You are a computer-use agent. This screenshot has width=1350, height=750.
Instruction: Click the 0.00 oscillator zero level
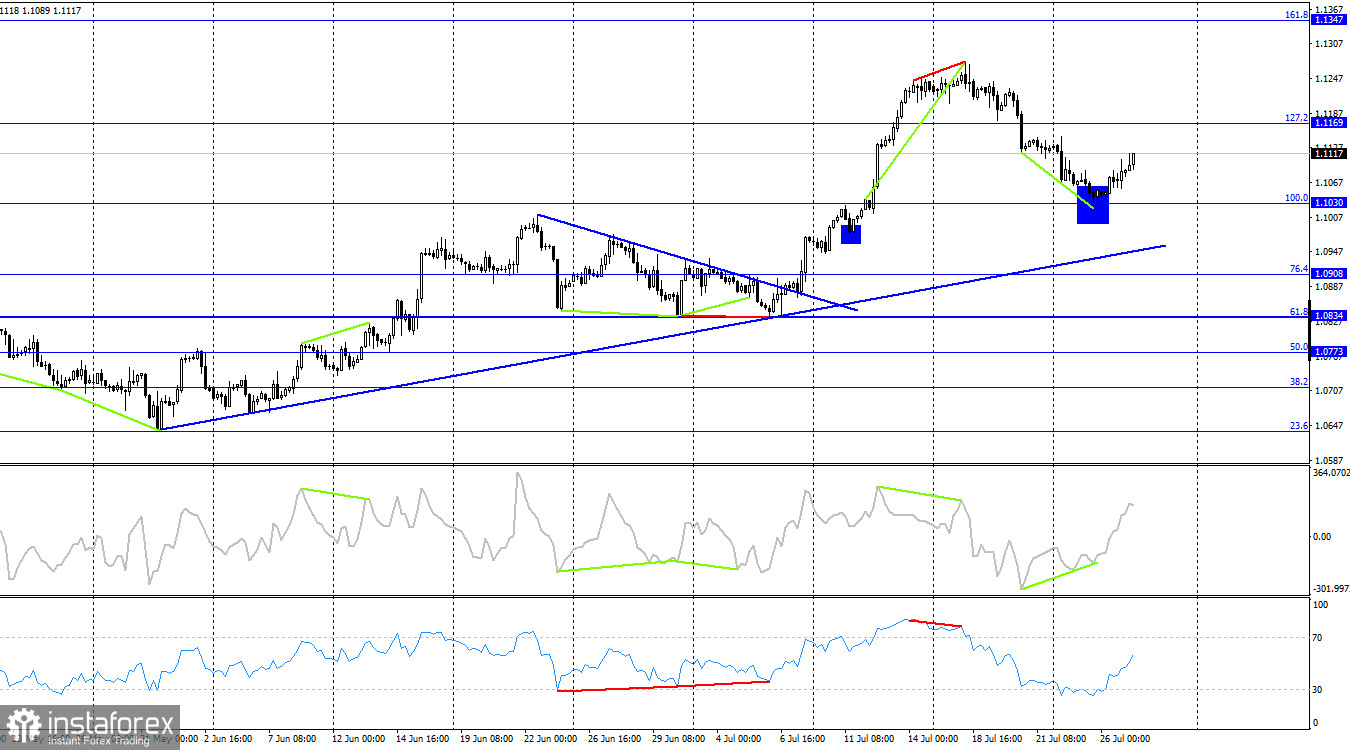(1322, 537)
